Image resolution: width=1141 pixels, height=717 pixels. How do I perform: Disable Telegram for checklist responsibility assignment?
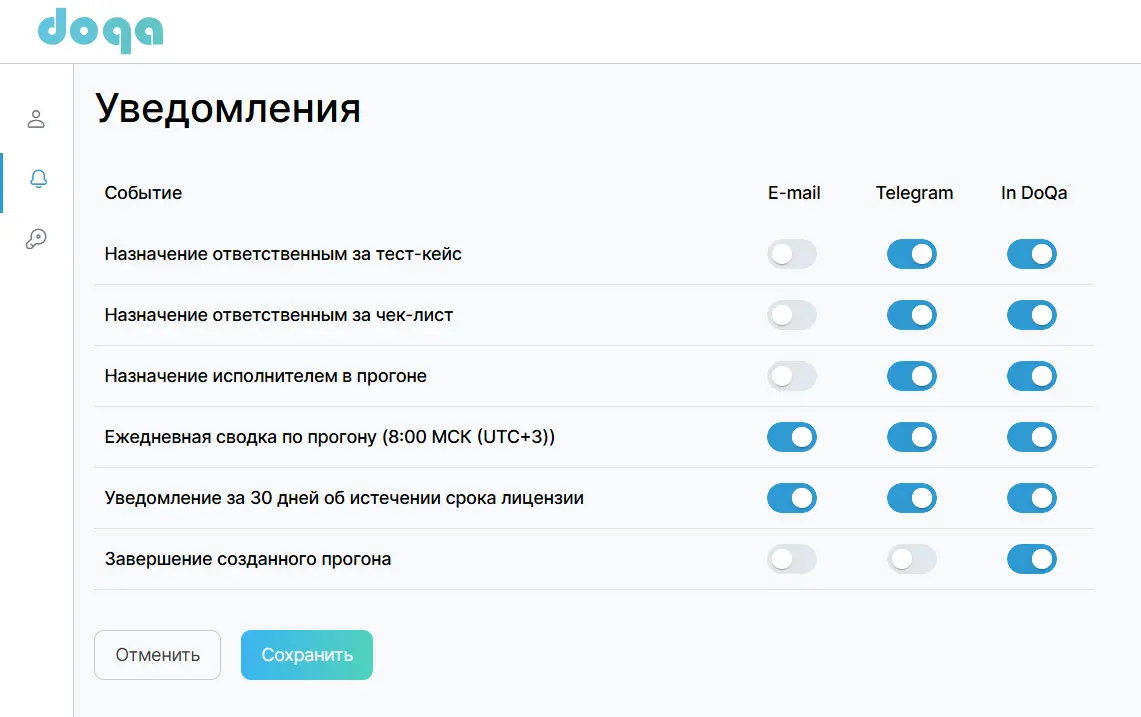tap(912, 315)
